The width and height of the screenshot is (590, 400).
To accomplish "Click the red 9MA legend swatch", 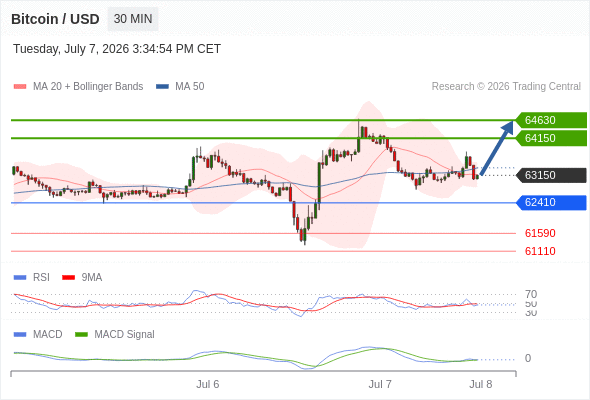I will [68, 278].
